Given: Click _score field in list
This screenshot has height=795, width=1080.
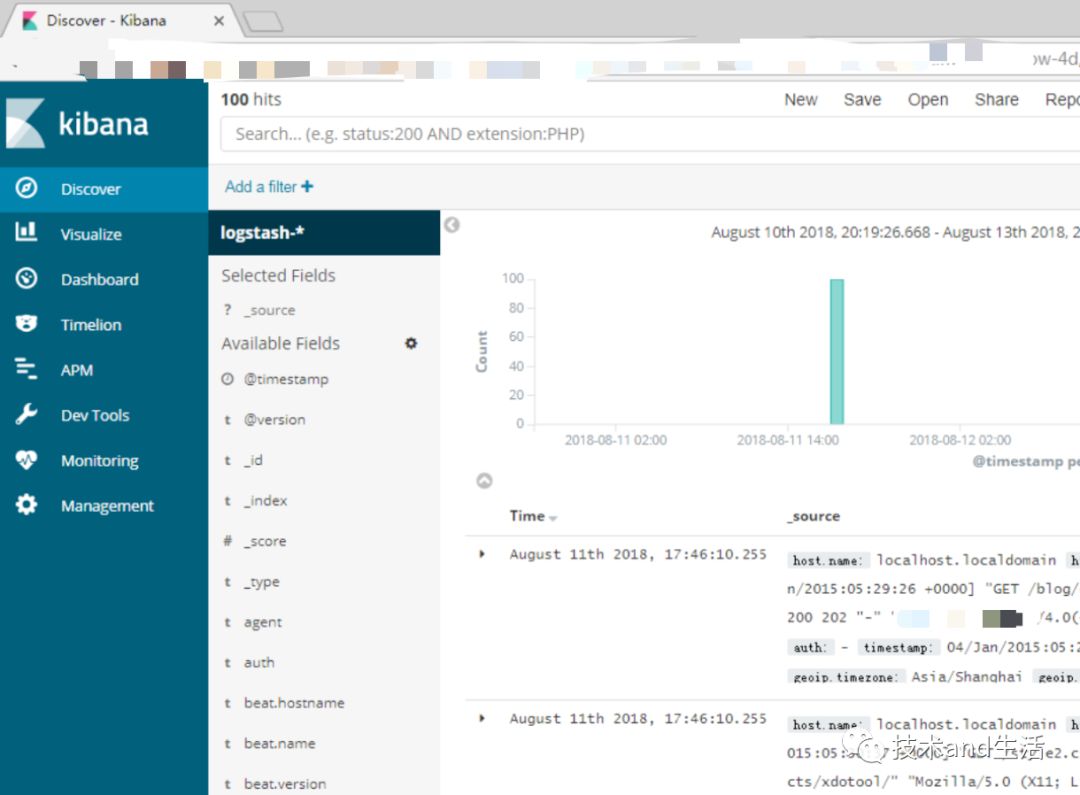Looking at the screenshot, I should (x=265, y=541).
